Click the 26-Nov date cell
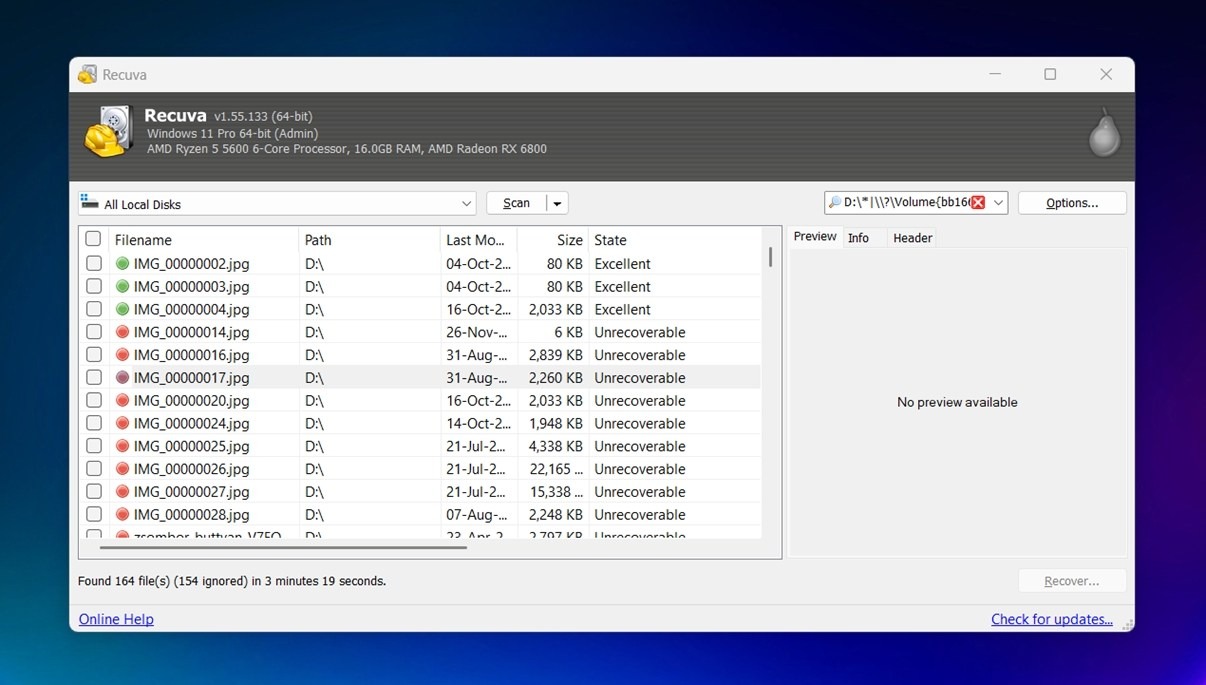1206x685 pixels. tap(478, 332)
